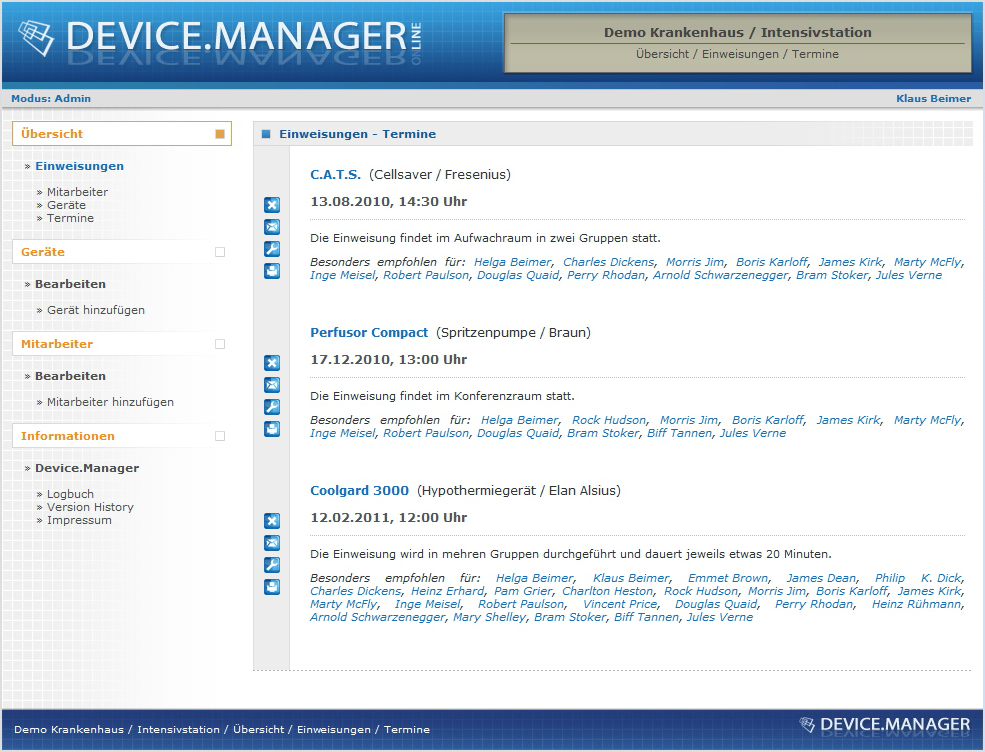Delete the Coolgard 3000 appointment via X icon
This screenshot has height=752, width=985.
click(x=272, y=521)
